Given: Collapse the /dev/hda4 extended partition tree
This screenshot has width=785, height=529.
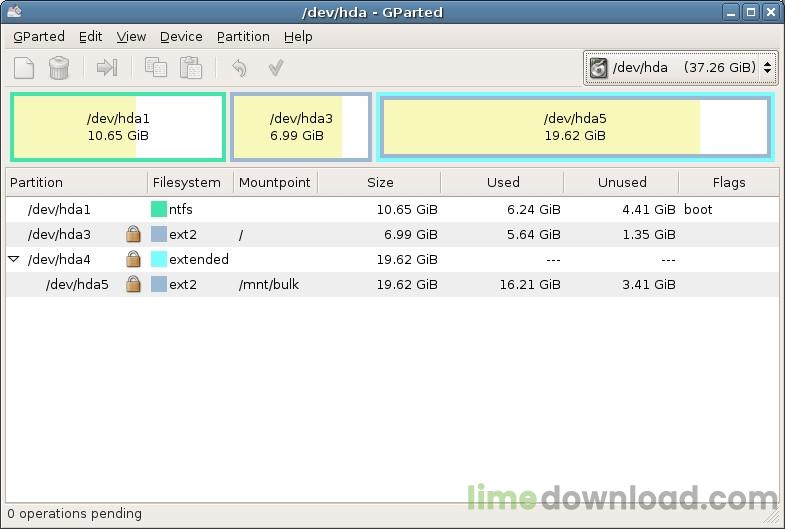Looking at the screenshot, I should [14, 259].
